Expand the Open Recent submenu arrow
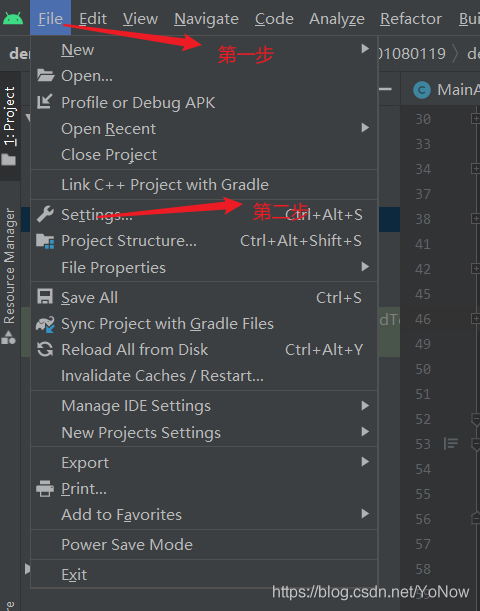480x611 pixels. [x=365, y=128]
